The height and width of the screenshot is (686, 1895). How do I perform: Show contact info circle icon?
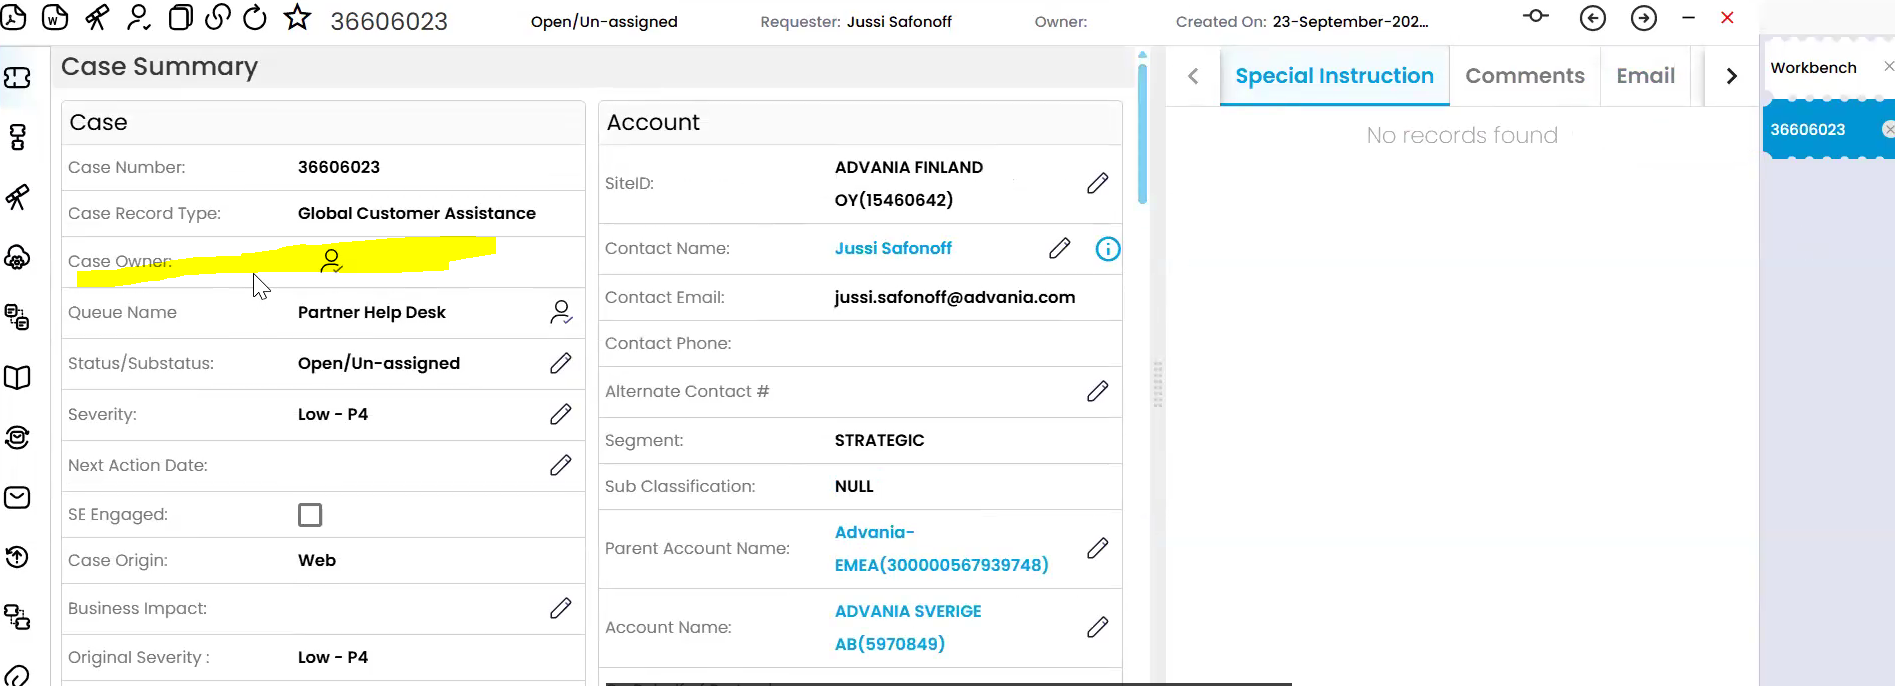(x=1108, y=249)
